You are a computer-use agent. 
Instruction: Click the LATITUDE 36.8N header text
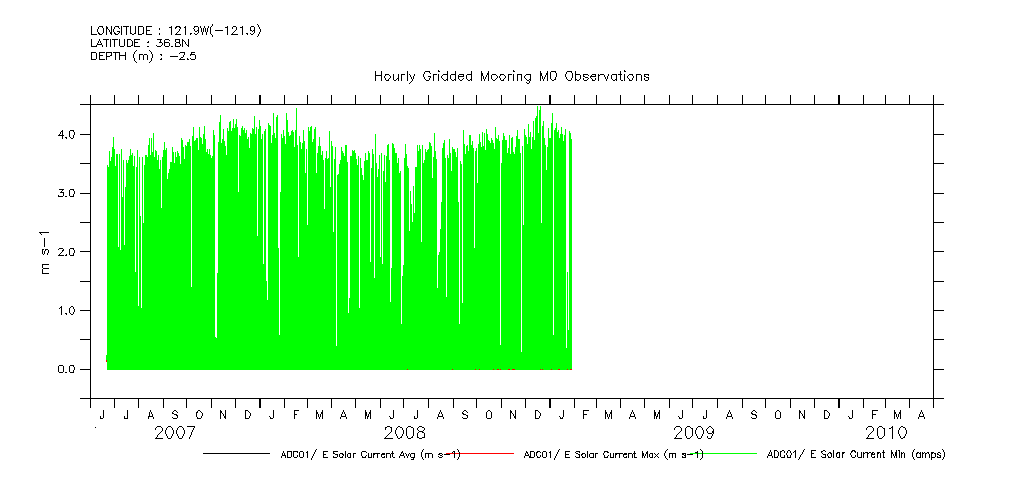click(139, 43)
